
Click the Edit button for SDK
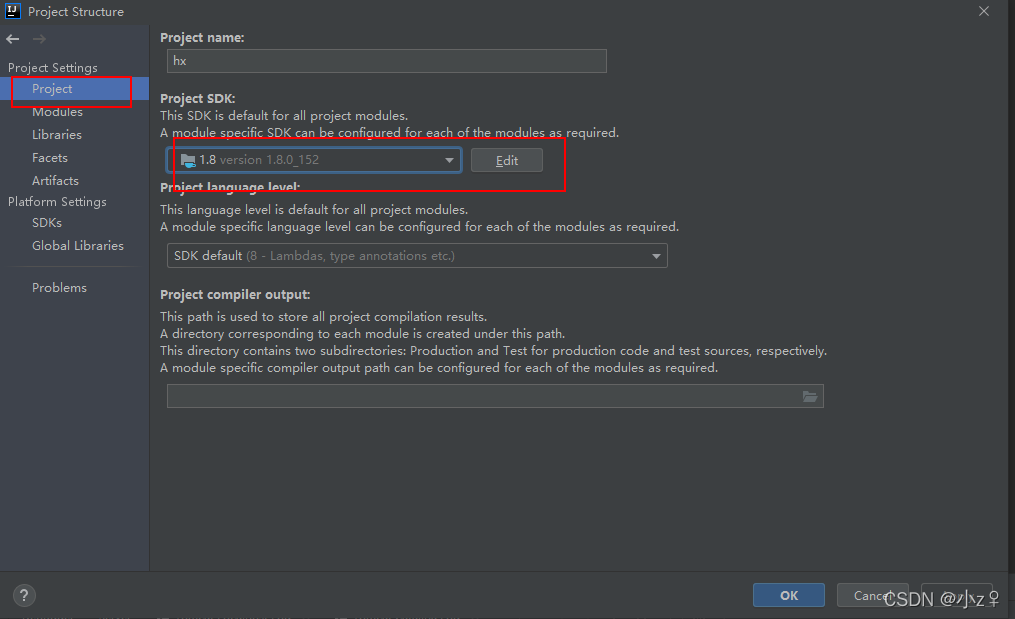point(507,161)
